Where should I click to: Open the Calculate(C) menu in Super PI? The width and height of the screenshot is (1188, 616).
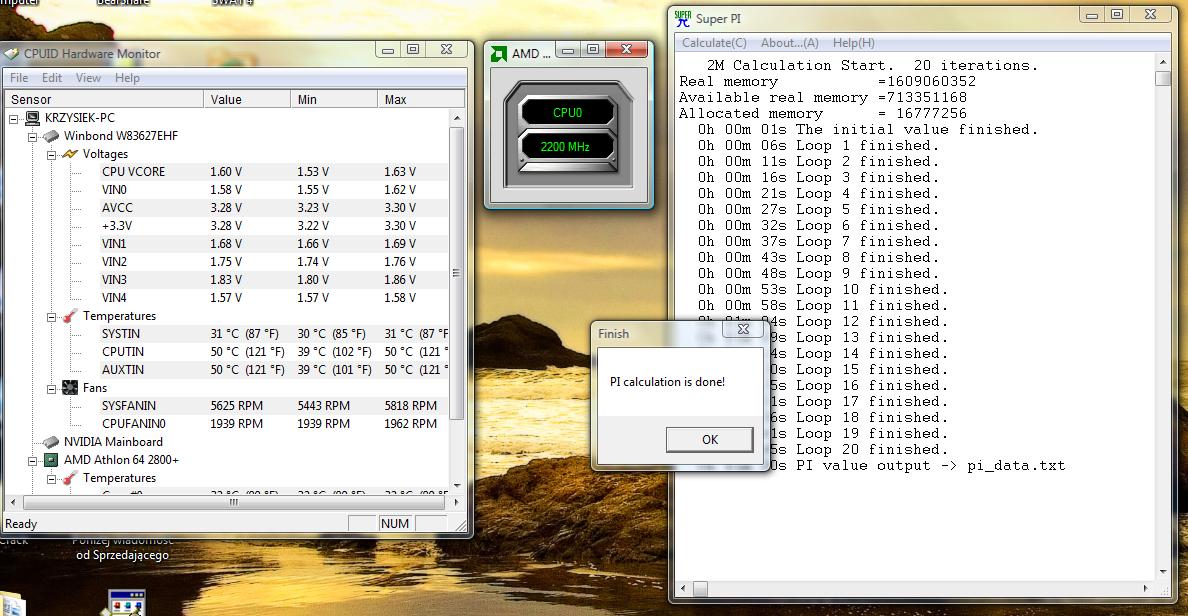(x=714, y=43)
